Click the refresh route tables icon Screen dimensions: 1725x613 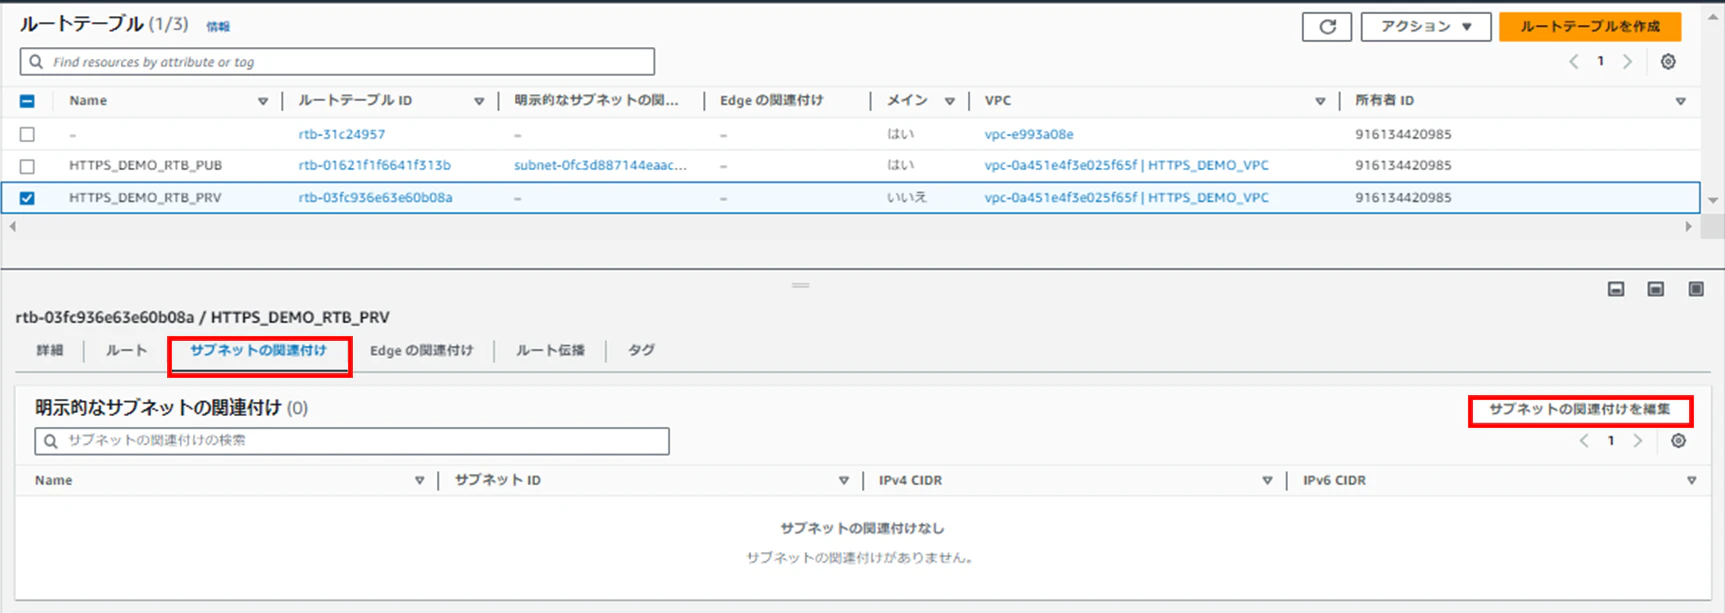click(x=1326, y=27)
